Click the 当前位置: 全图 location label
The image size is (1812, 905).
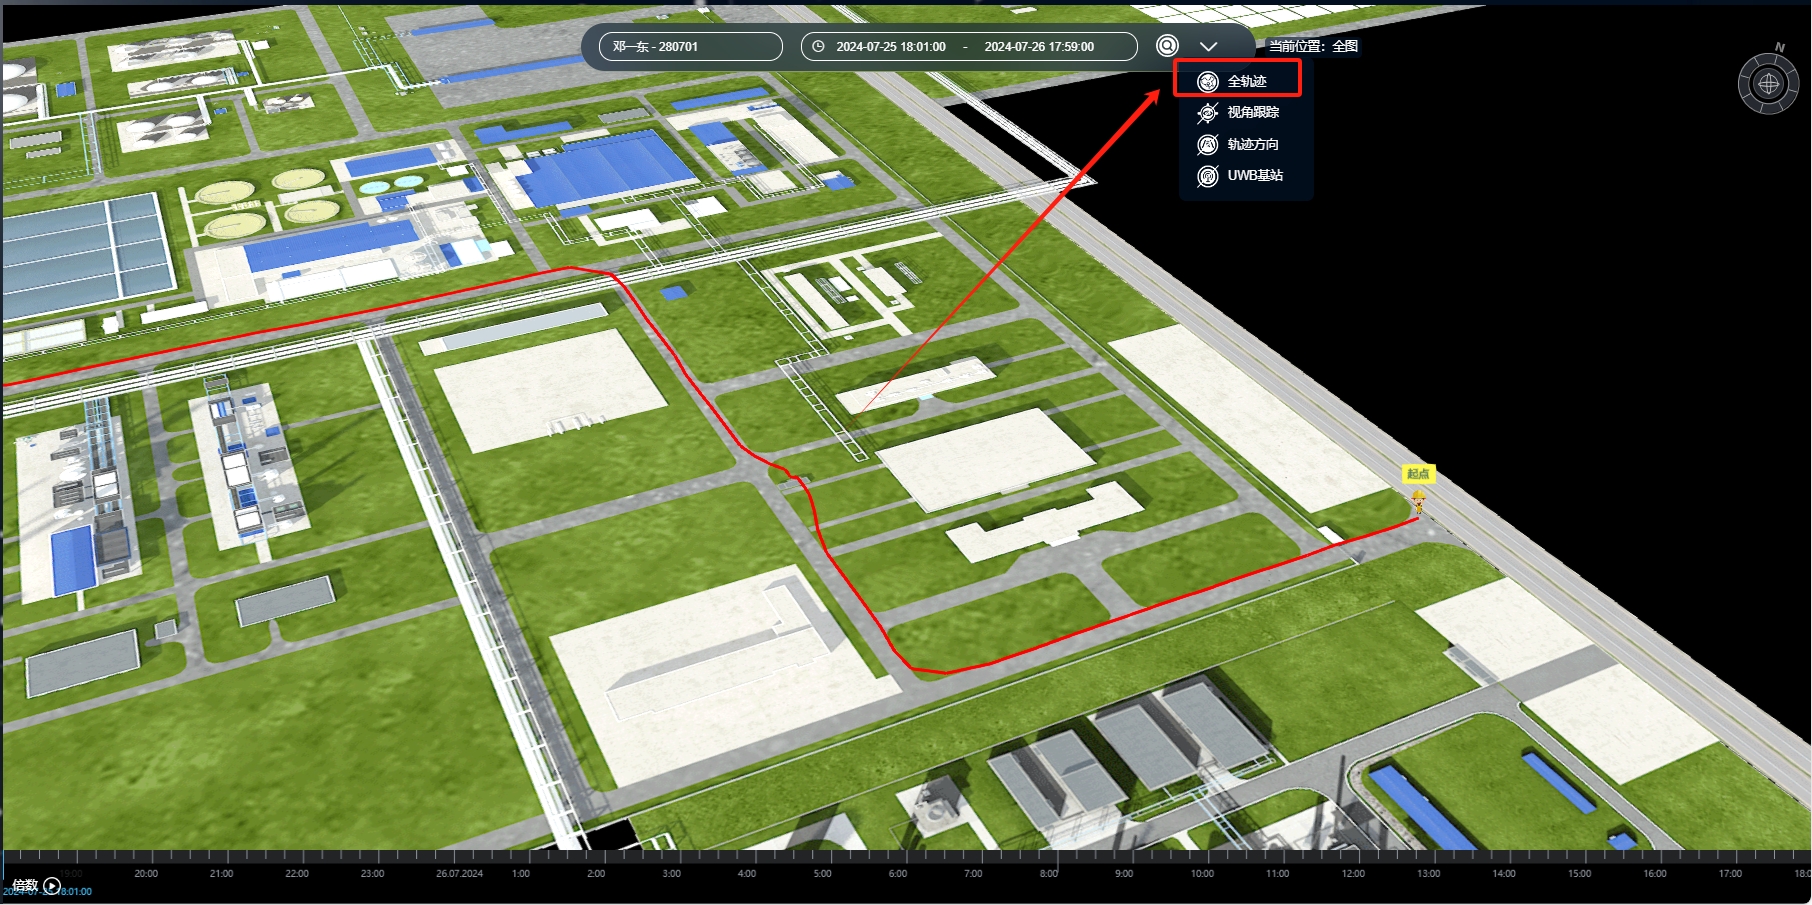pos(1313,46)
